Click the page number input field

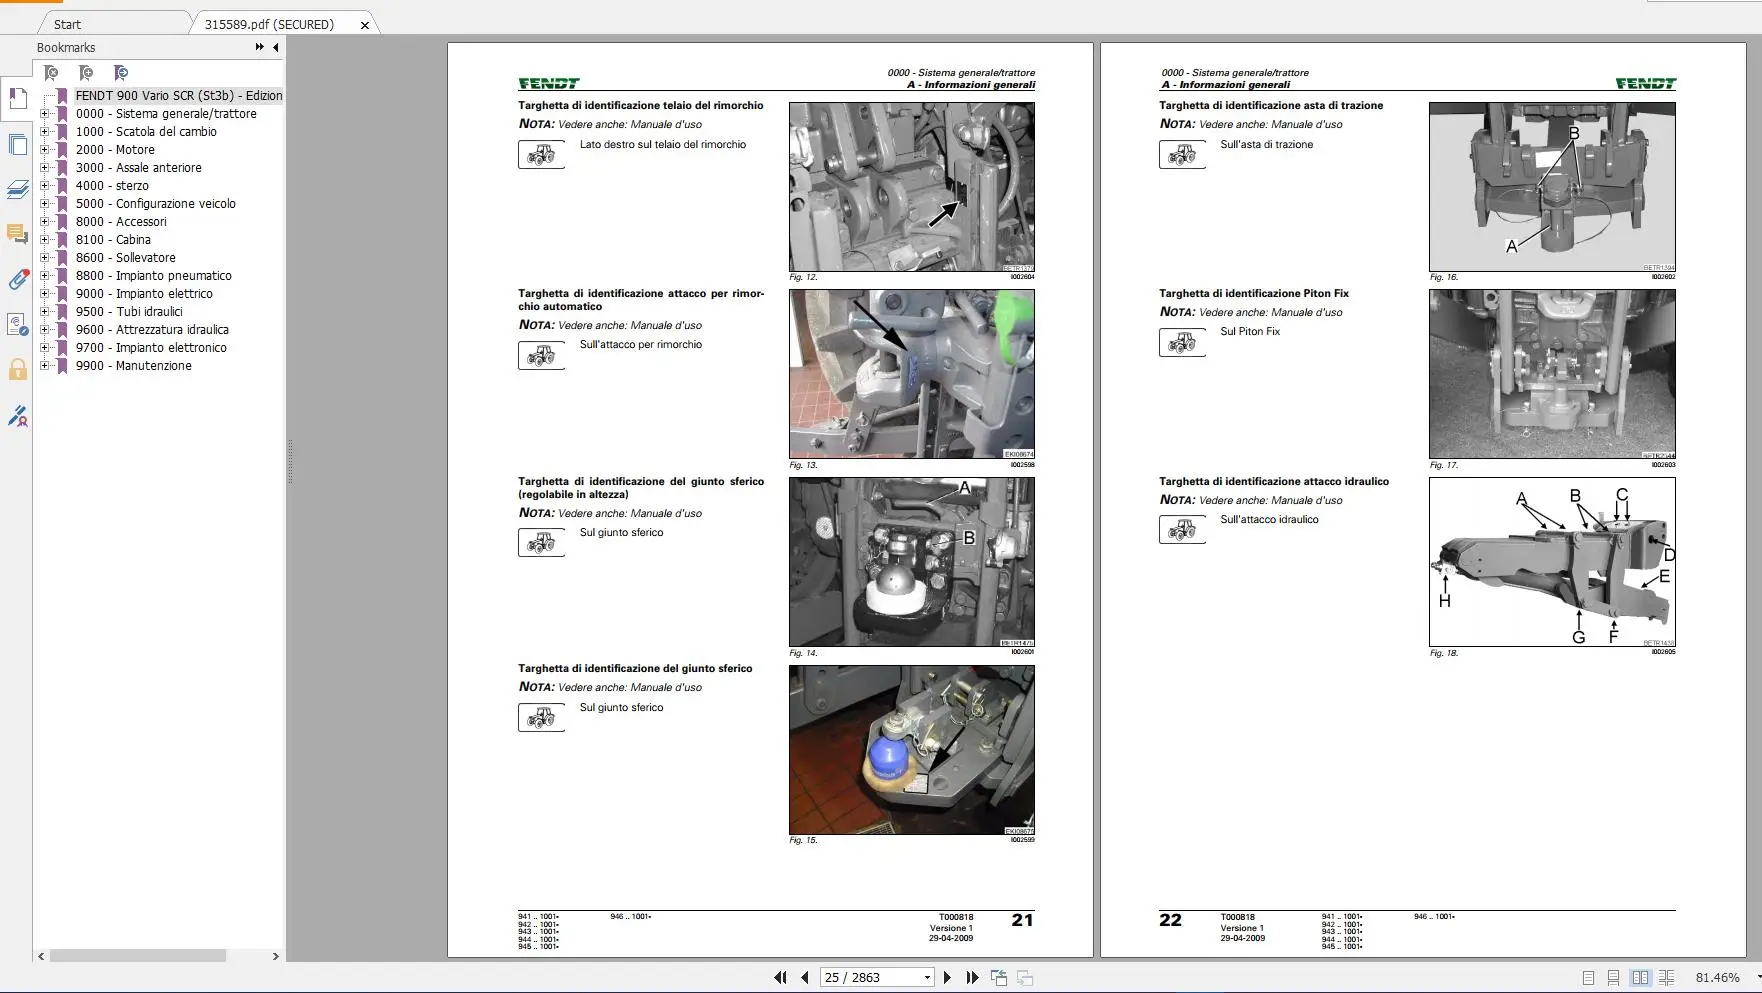pyautogui.click(x=870, y=978)
